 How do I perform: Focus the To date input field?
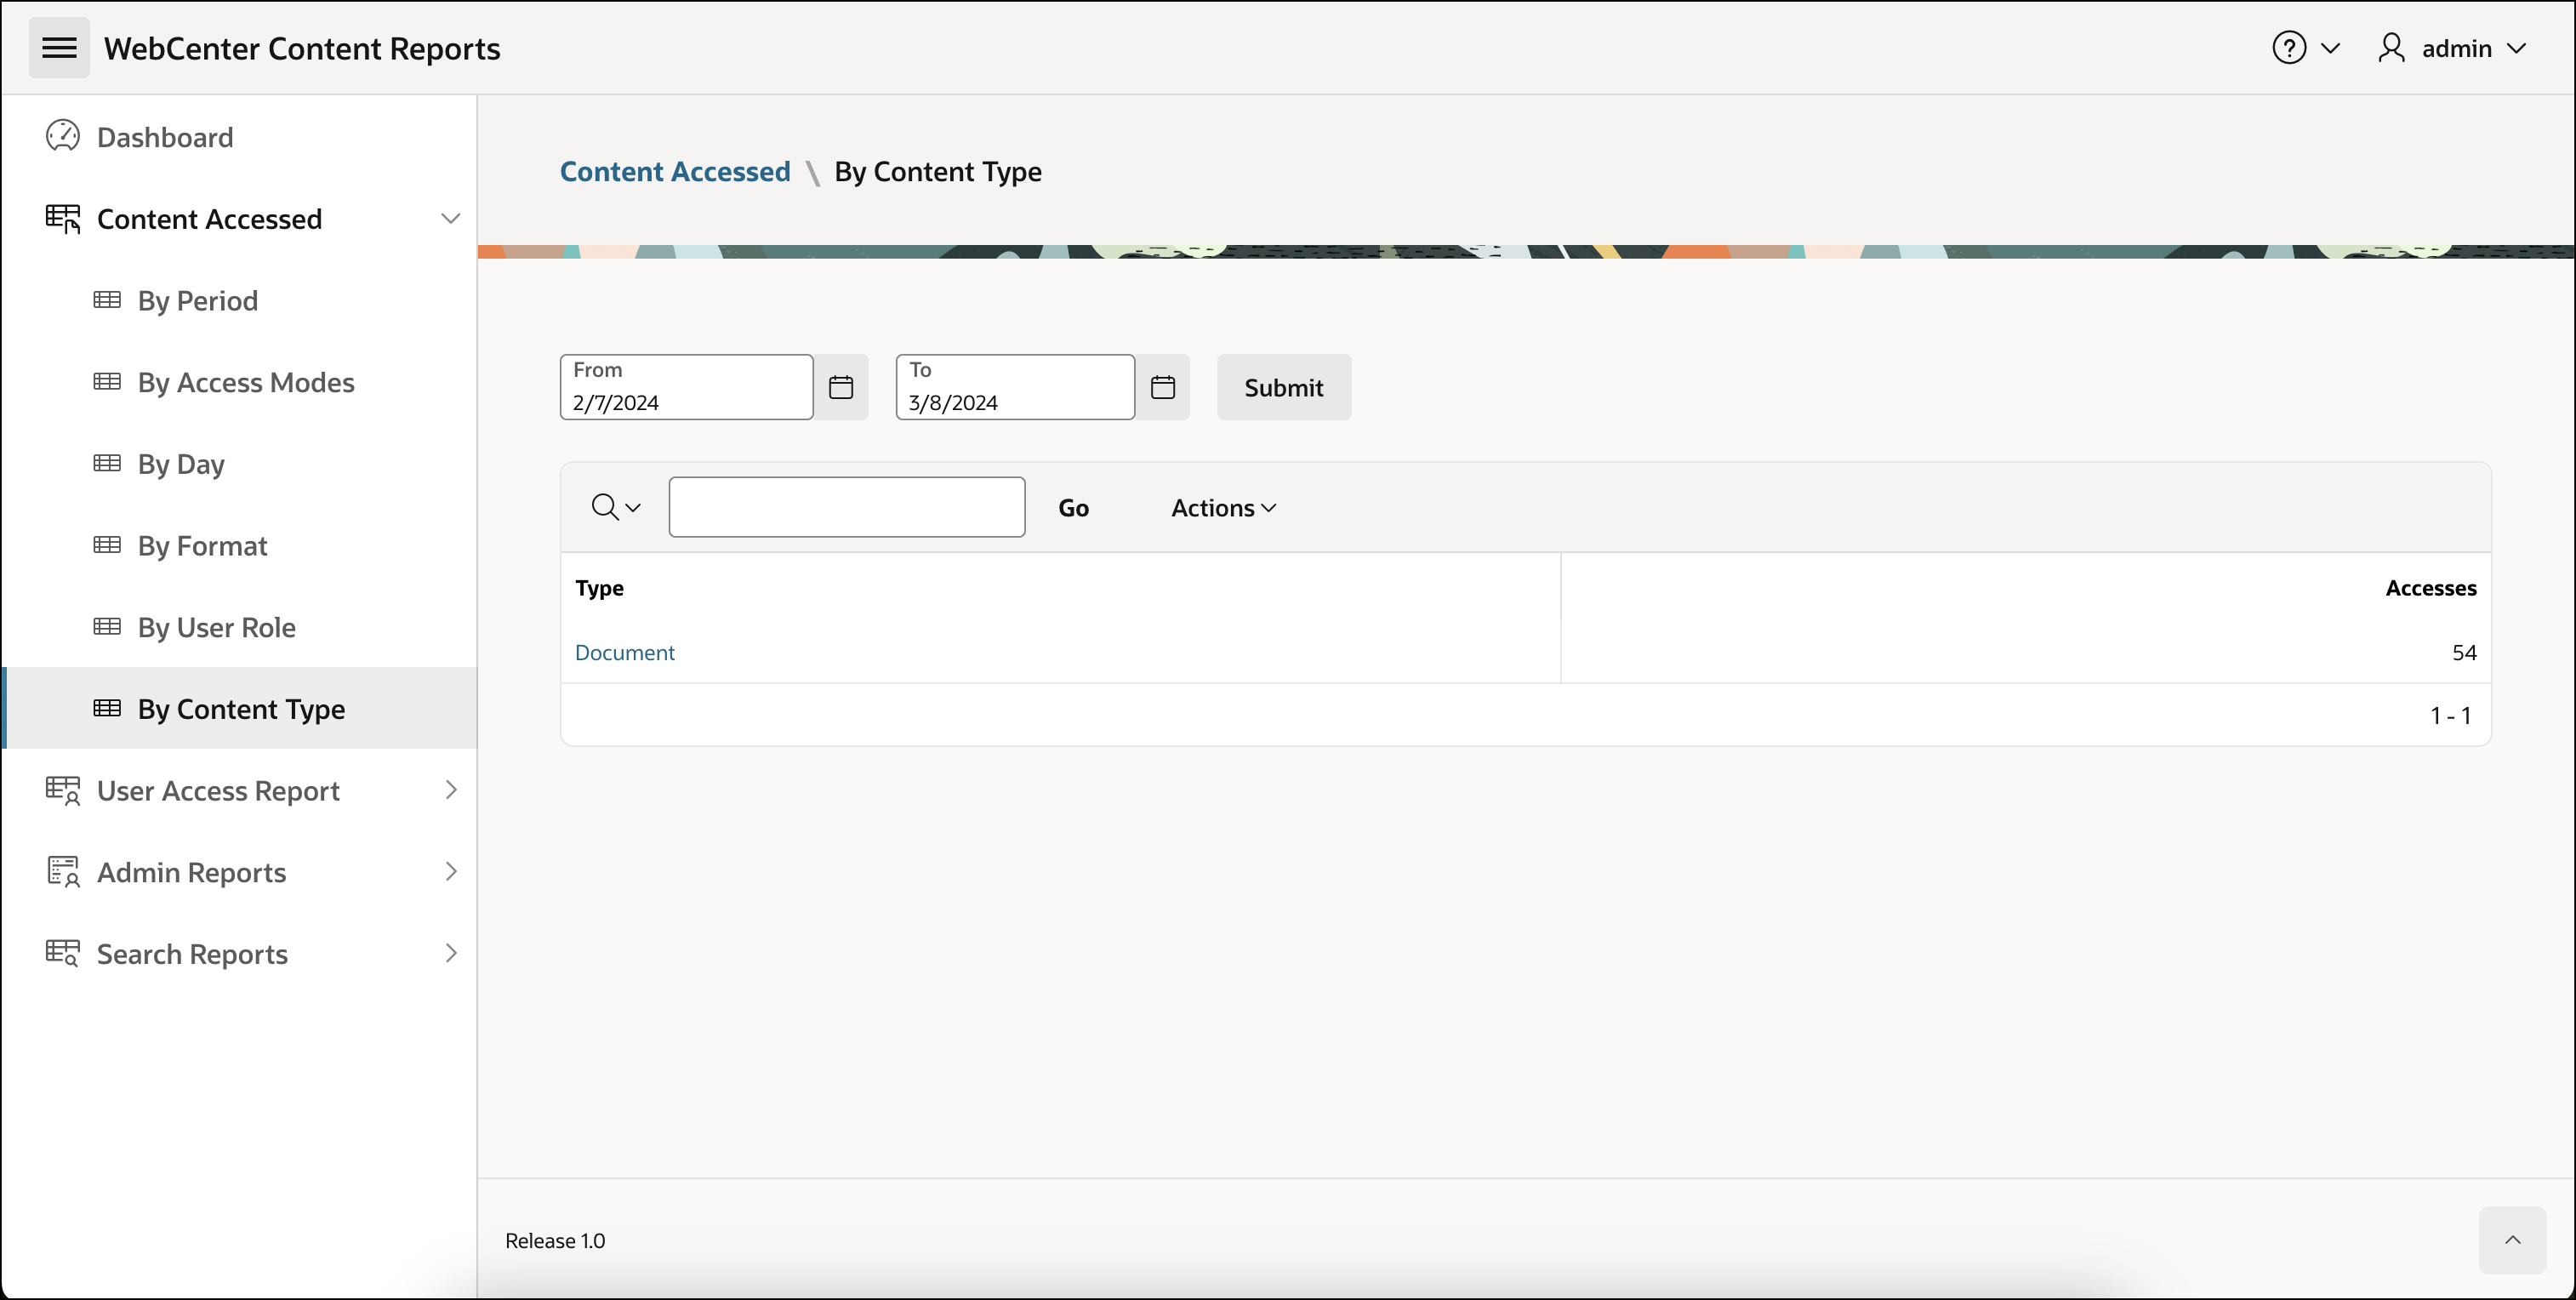click(x=1015, y=387)
